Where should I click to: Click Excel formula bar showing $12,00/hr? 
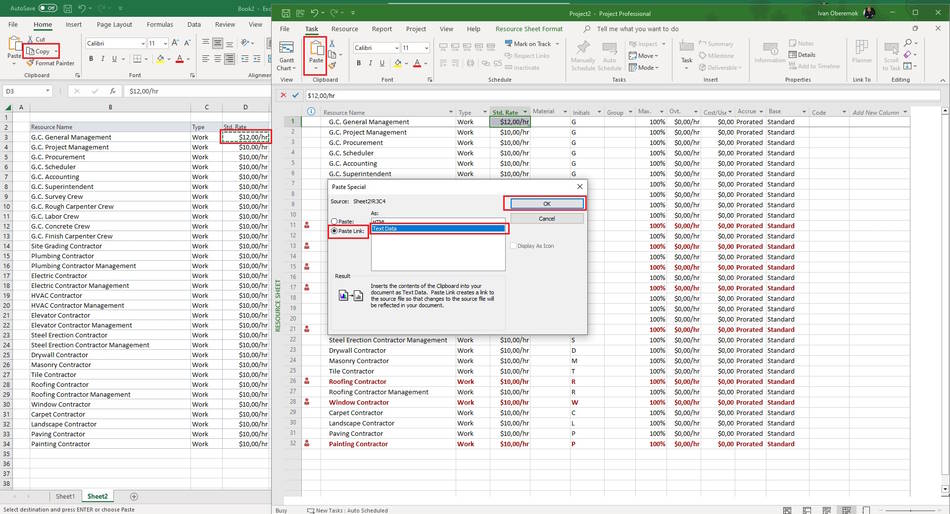pyautogui.click(x=198, y=91)
